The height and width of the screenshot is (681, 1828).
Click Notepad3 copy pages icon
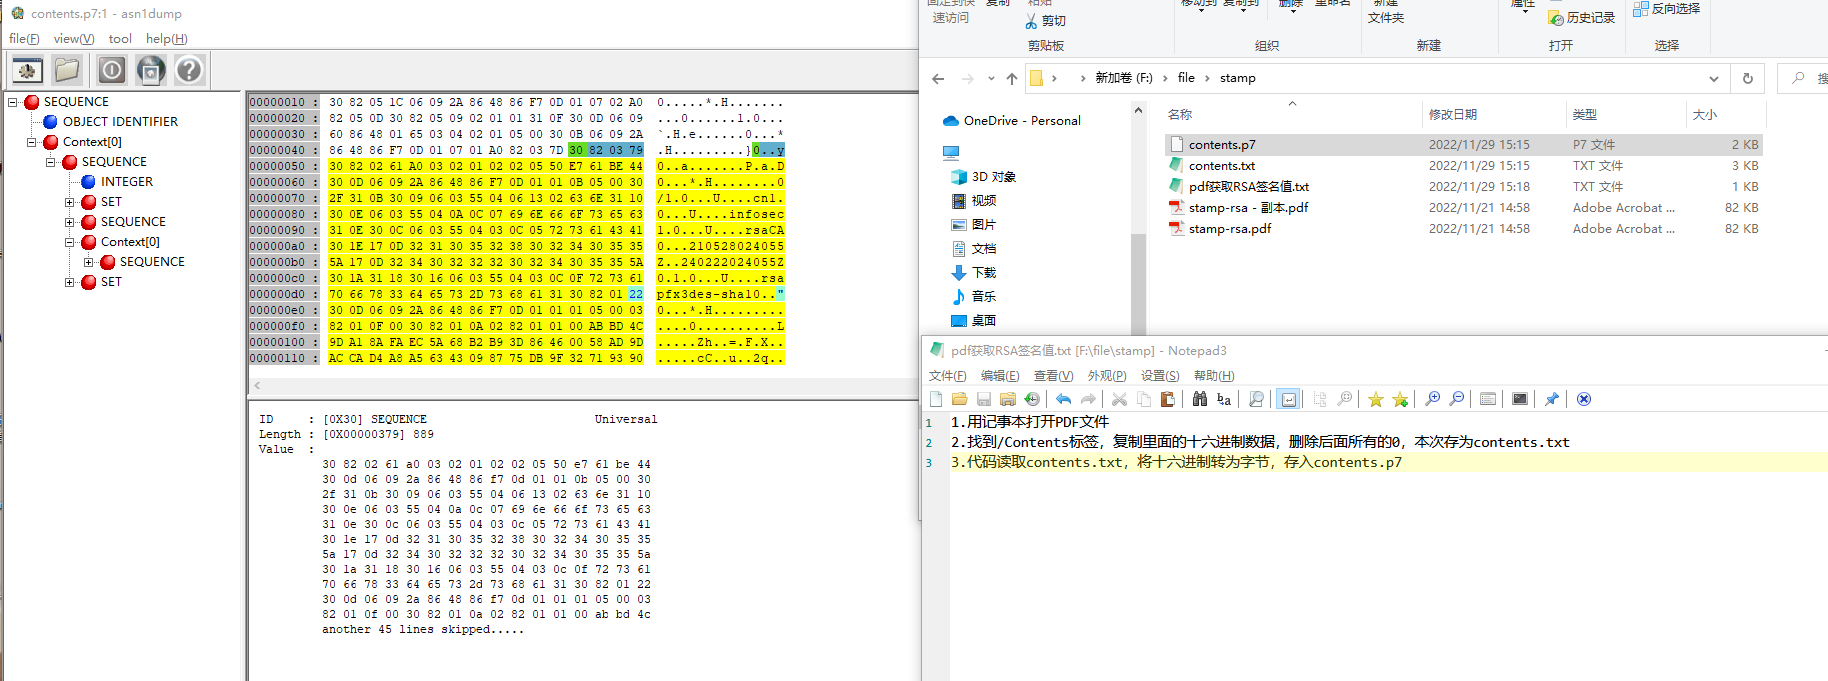click(1143, 399)
